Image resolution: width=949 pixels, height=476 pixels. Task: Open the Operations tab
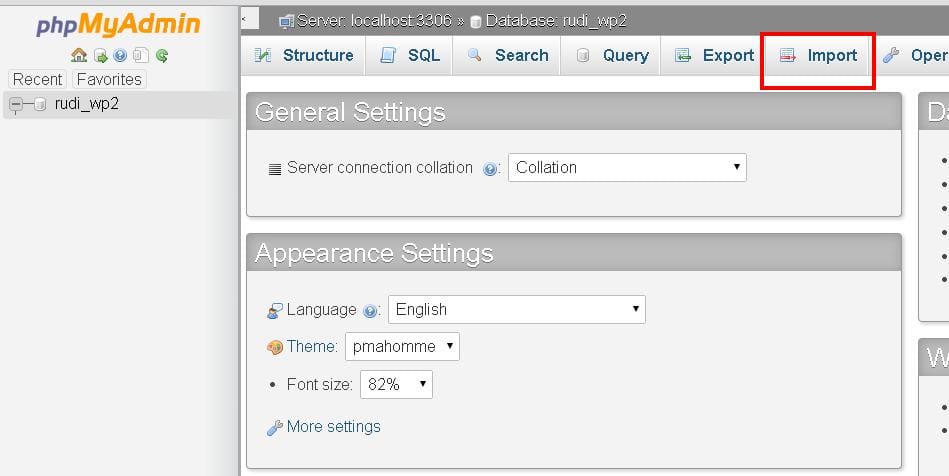[x=913, y=55]
